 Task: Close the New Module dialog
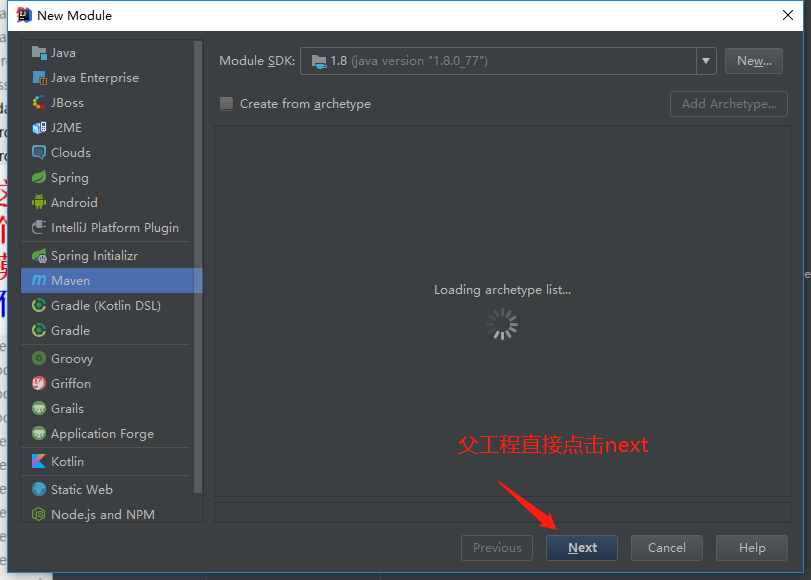click(x=788, y=15)
